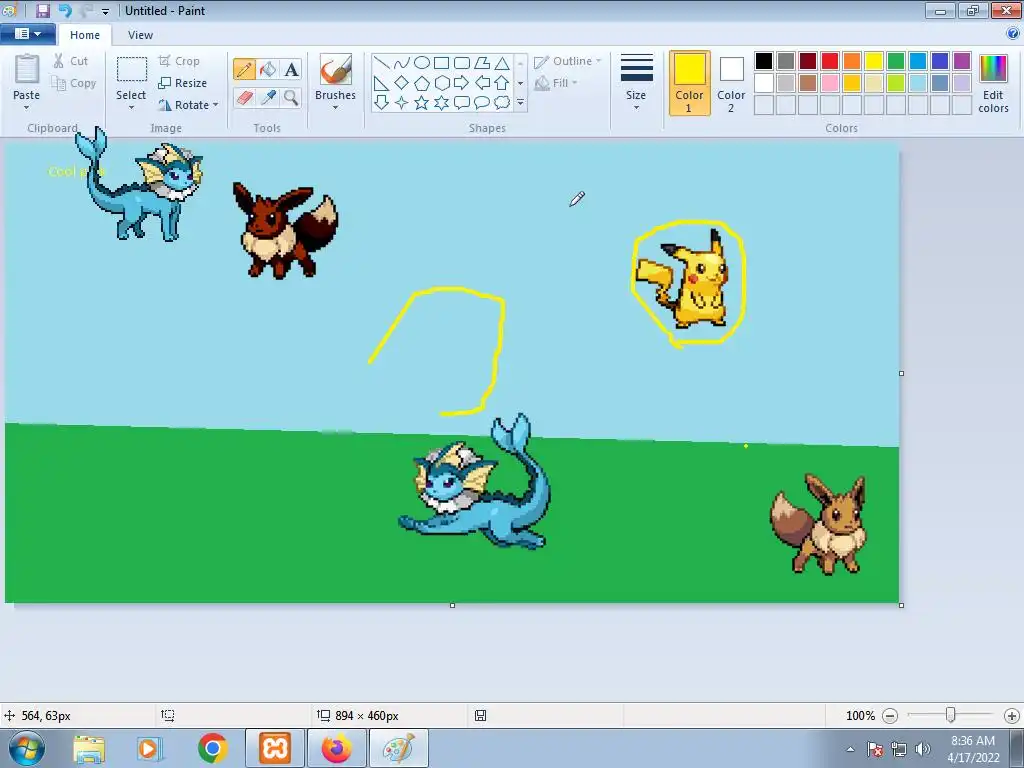This screenshot has height=768, width=1024.
Task: Choose the Five-point star shape
Action: click(422, 103)
